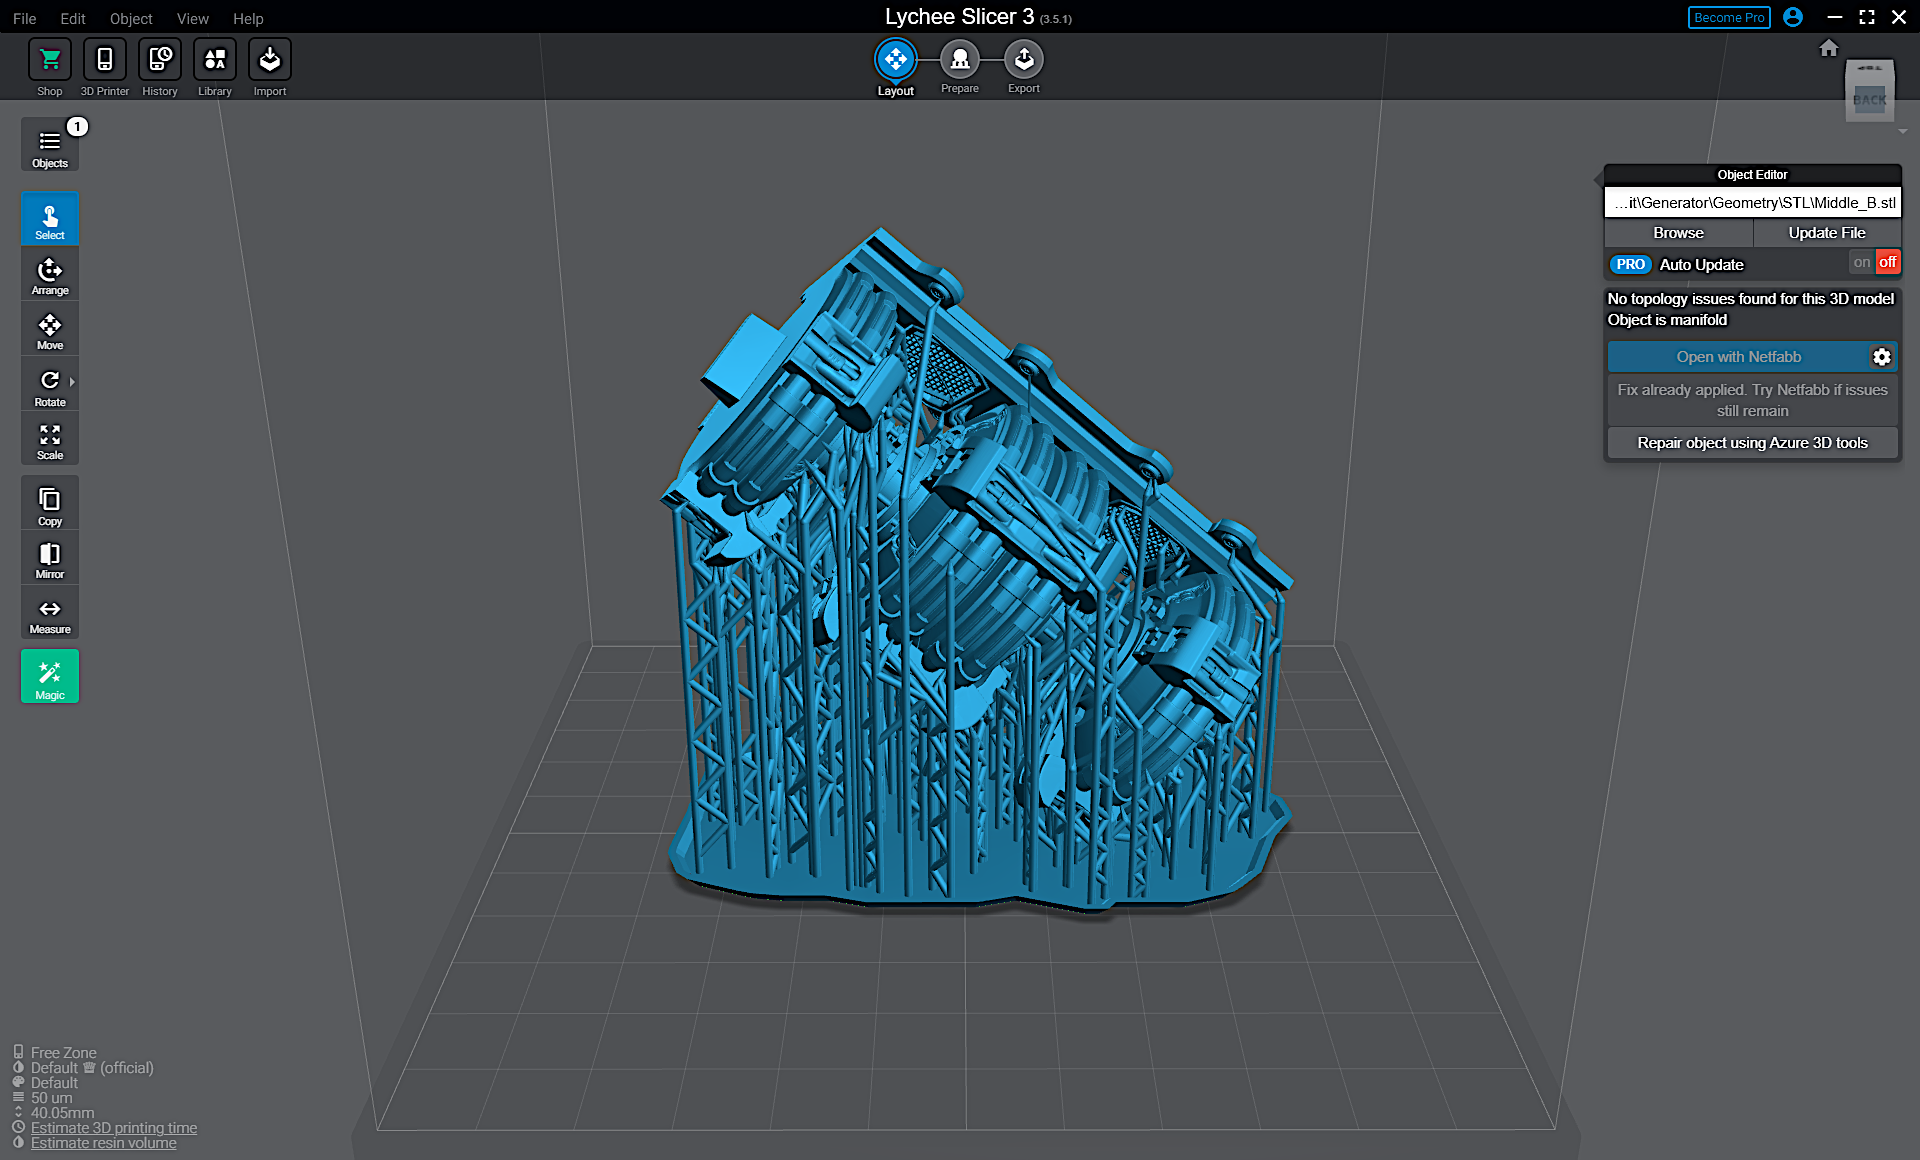
Task: Open the Measure tool
Action: click(50, 612)
